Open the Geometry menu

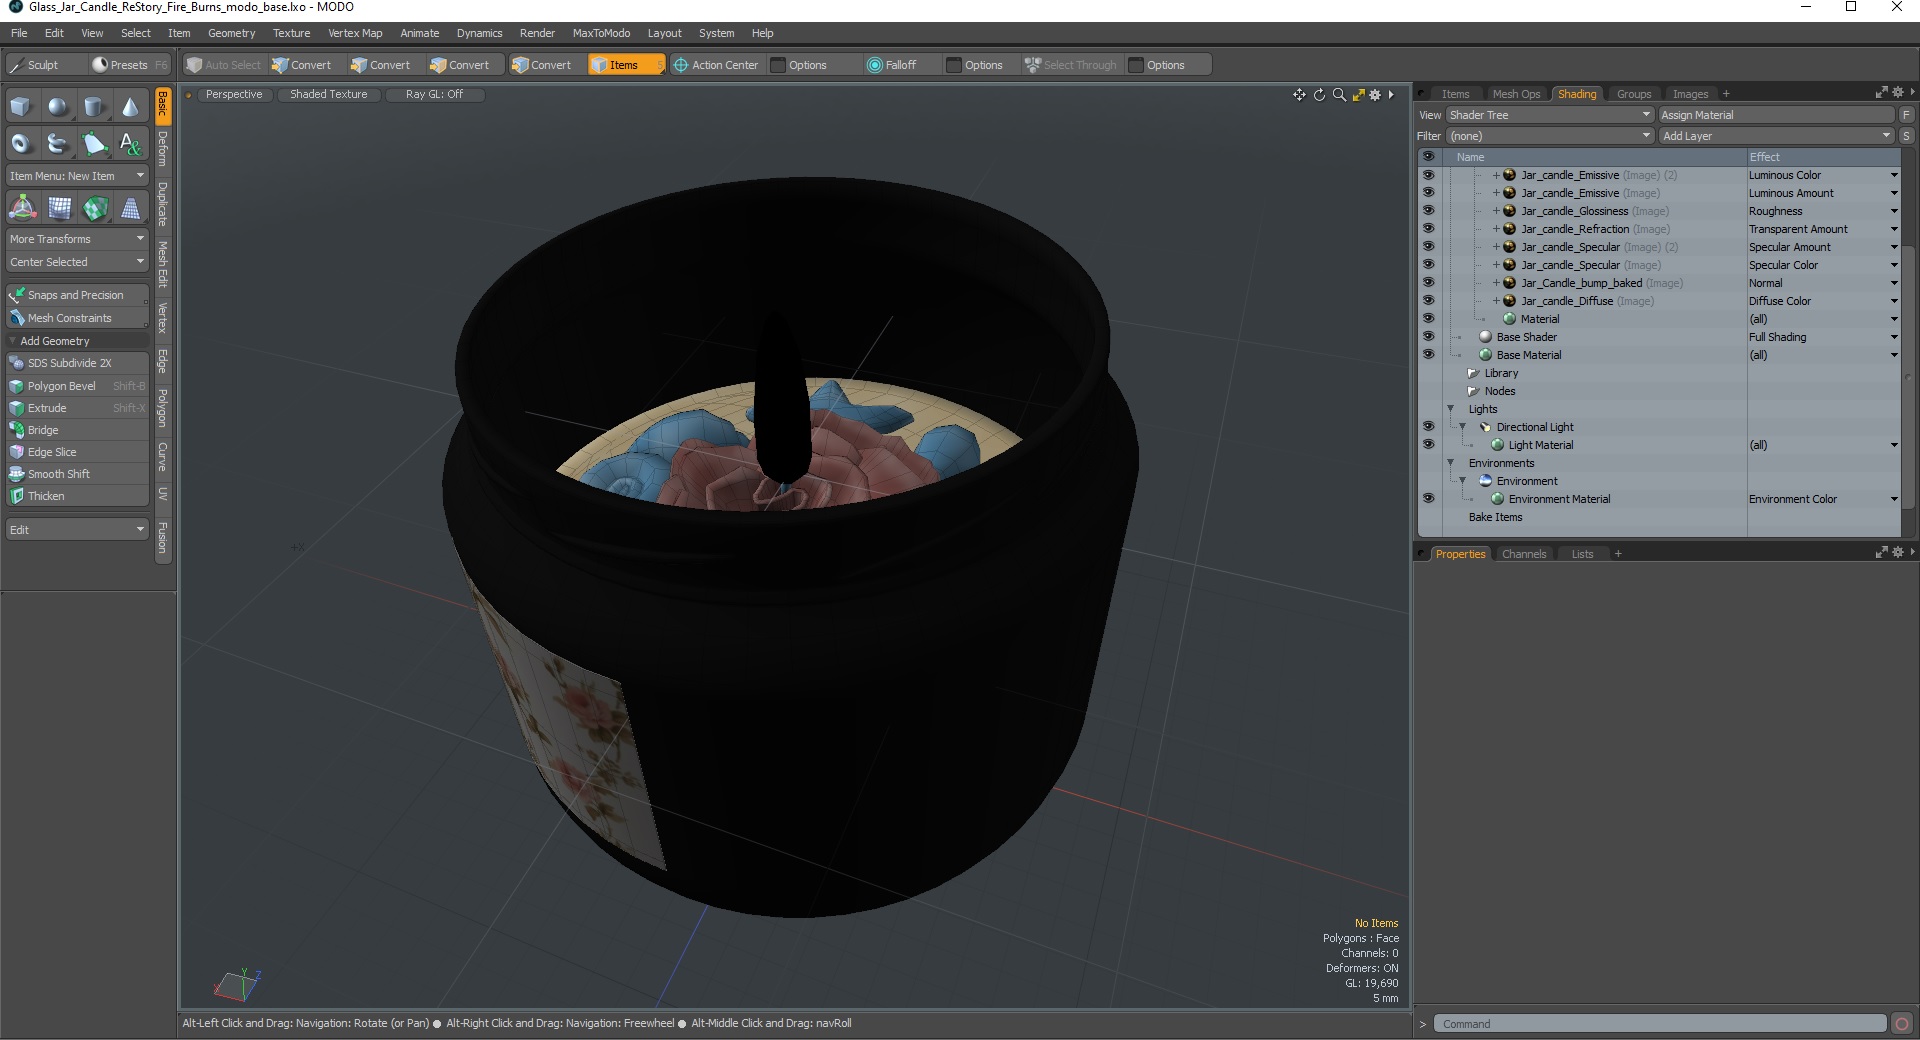[x=231, y=33]
